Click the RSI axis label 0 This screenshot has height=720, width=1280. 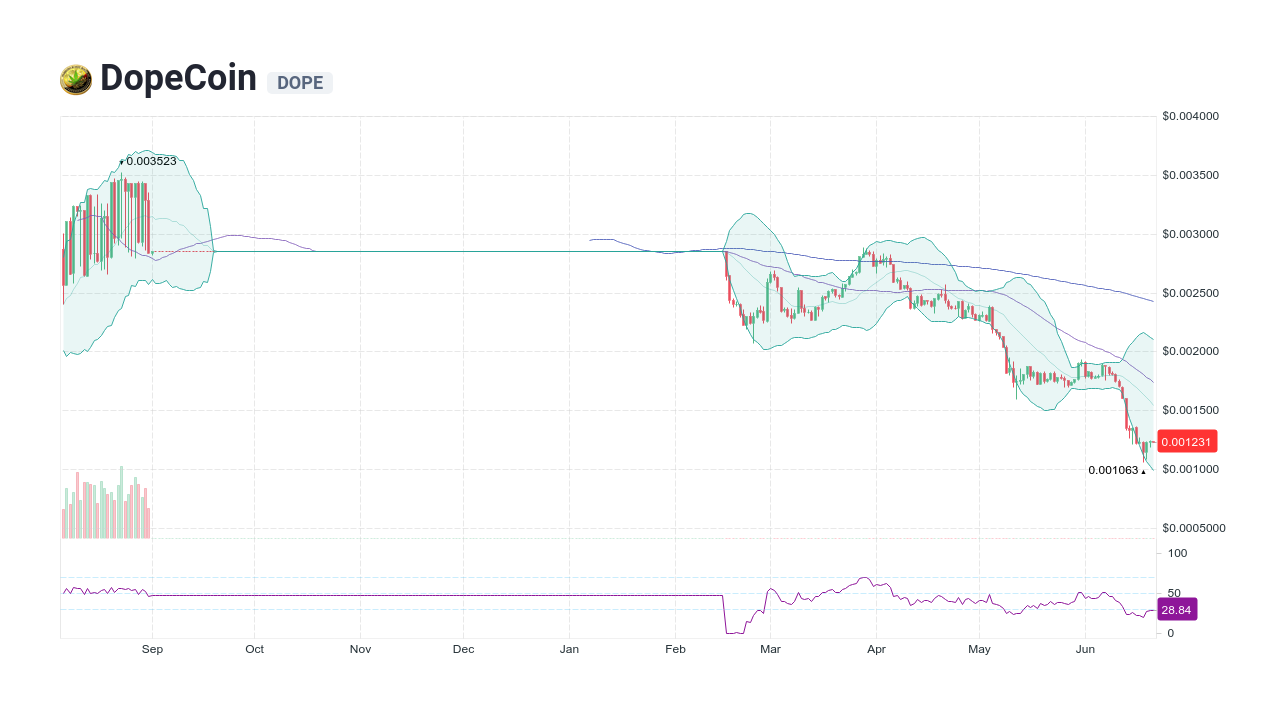pos(1171,633)
